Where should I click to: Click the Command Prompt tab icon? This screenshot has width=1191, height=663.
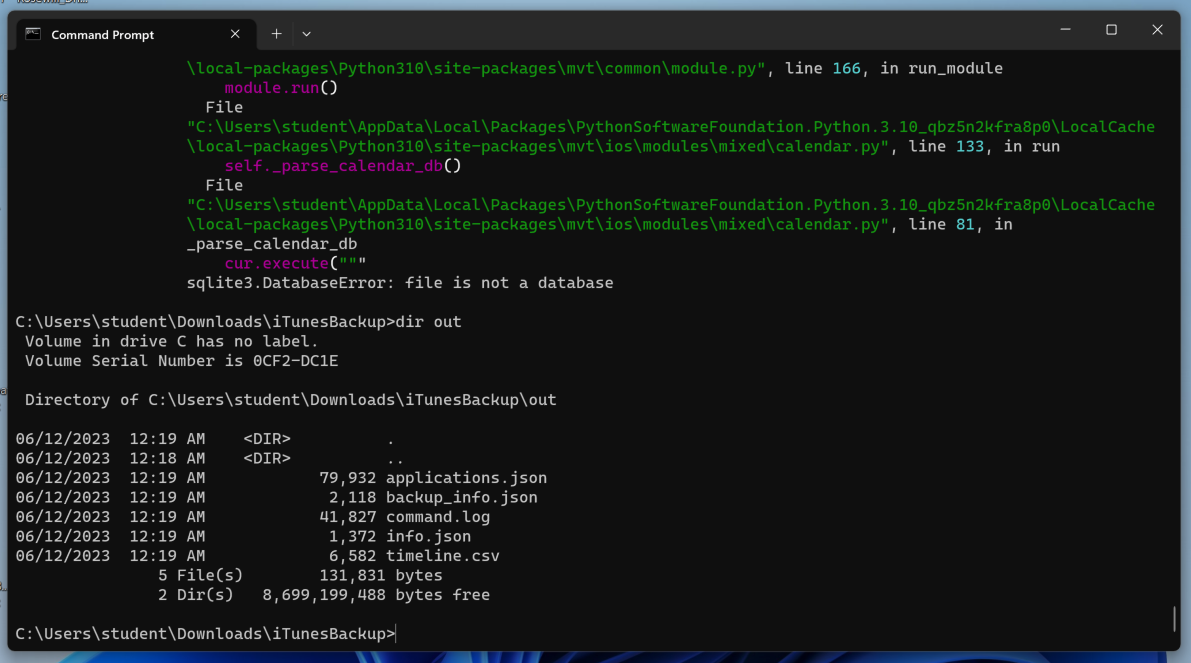coord(33,34)
